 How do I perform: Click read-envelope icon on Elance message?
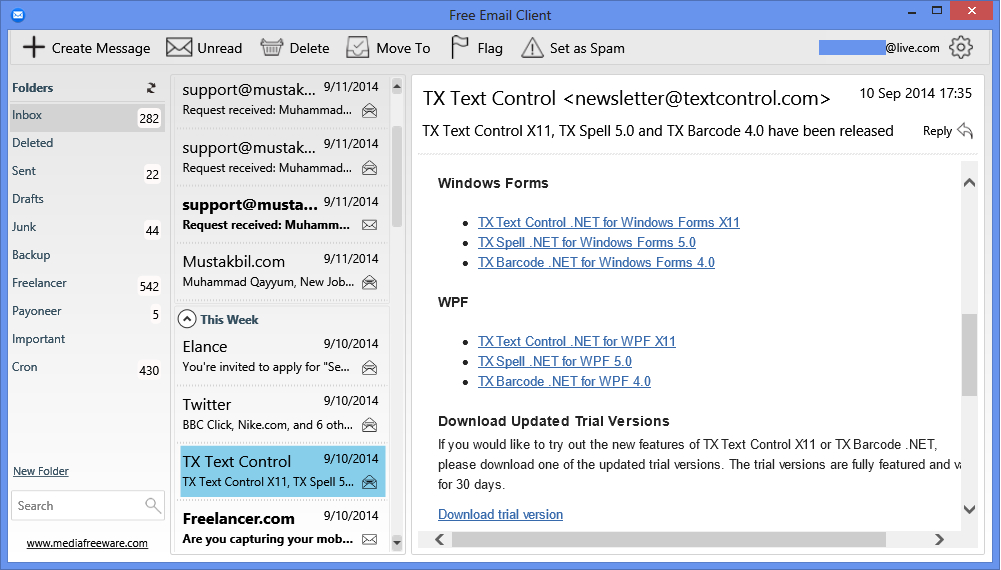point(370,368)
